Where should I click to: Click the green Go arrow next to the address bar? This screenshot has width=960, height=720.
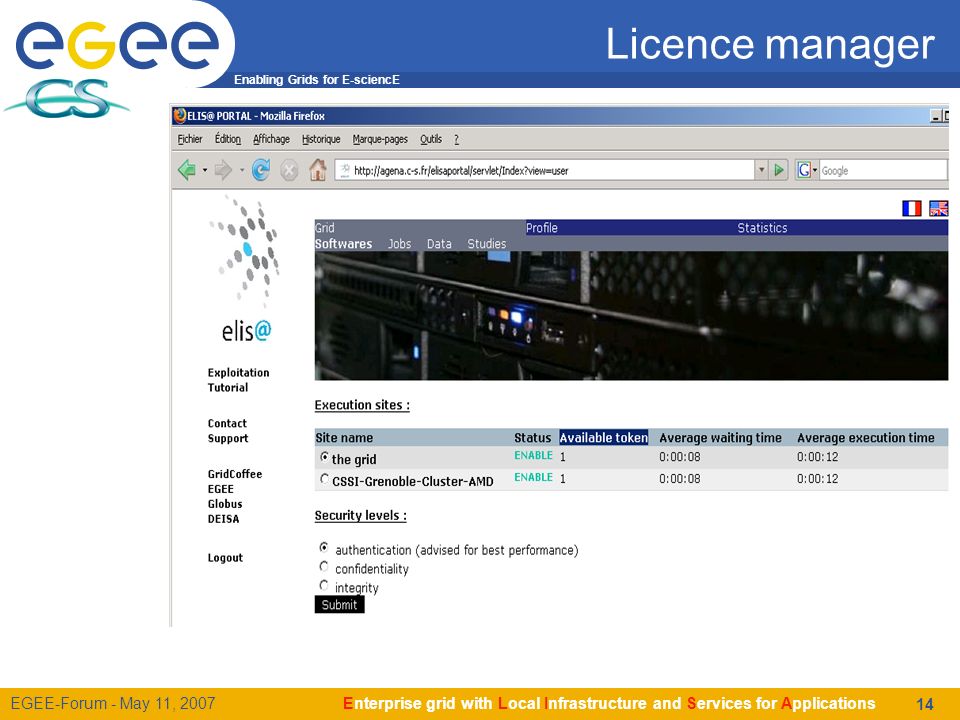tap(779, 170)
